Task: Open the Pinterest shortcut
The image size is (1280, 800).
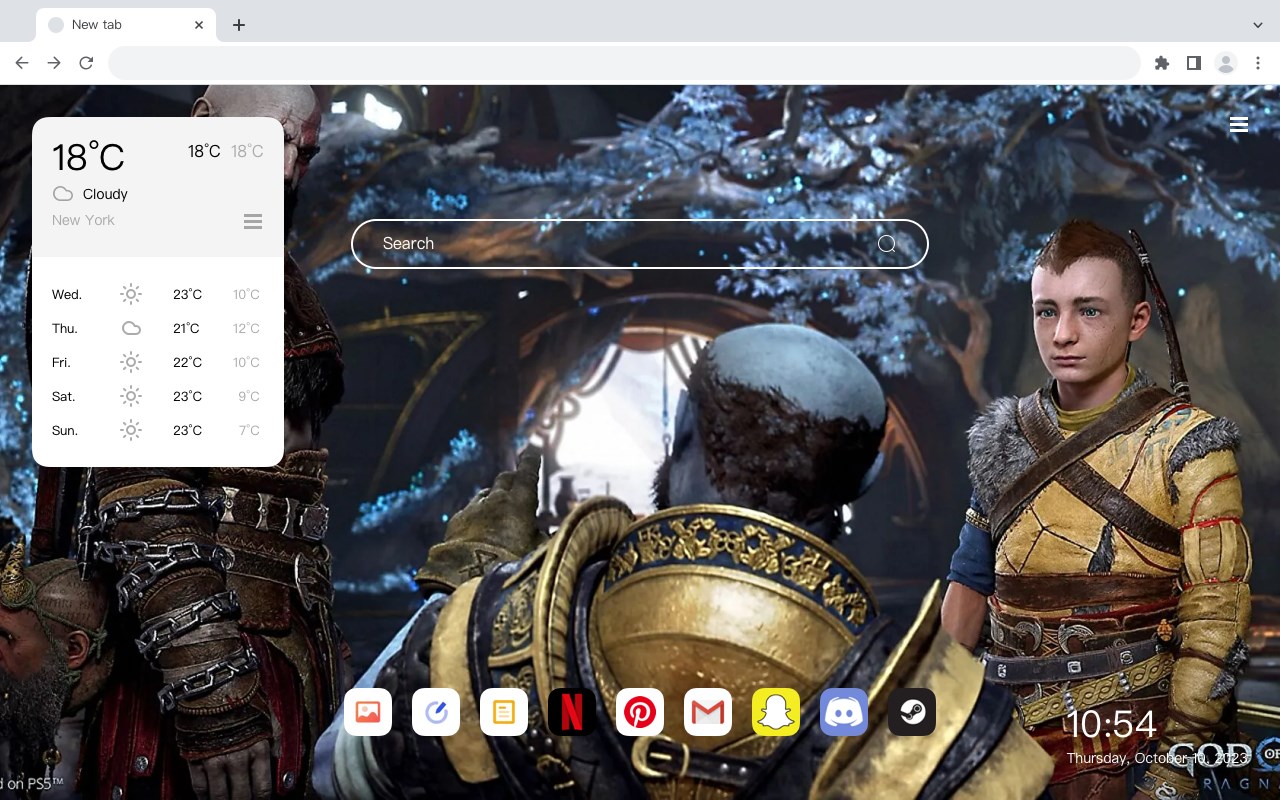Action: [x=640, y=712]
